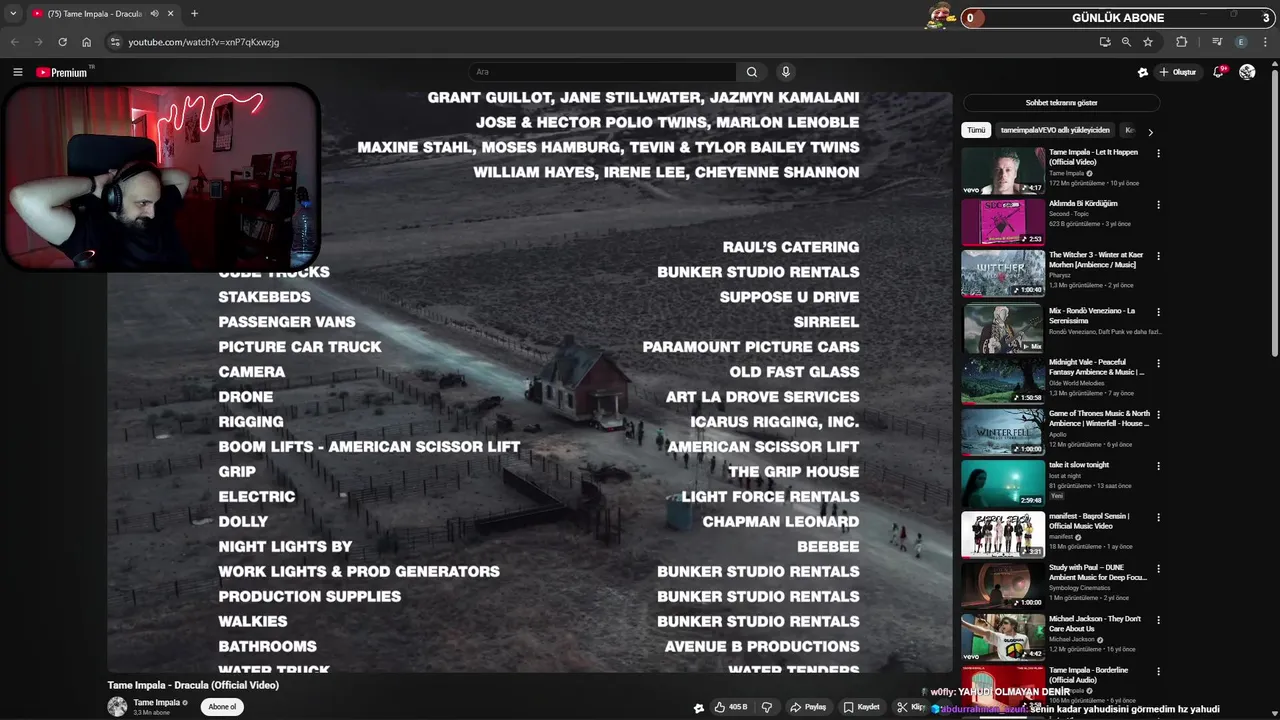Open options for Midnight Vale video
1280x720 pixels.
click(1158, 363)
